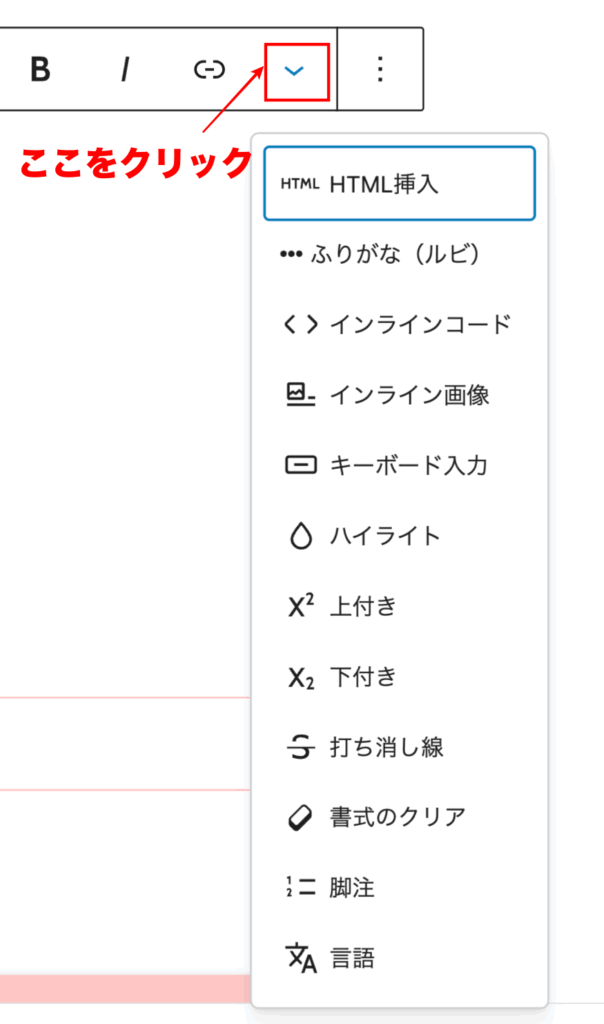Insert a link using toolbar icon
This screenshot has width=604, height=1024.
pos(209,69)
